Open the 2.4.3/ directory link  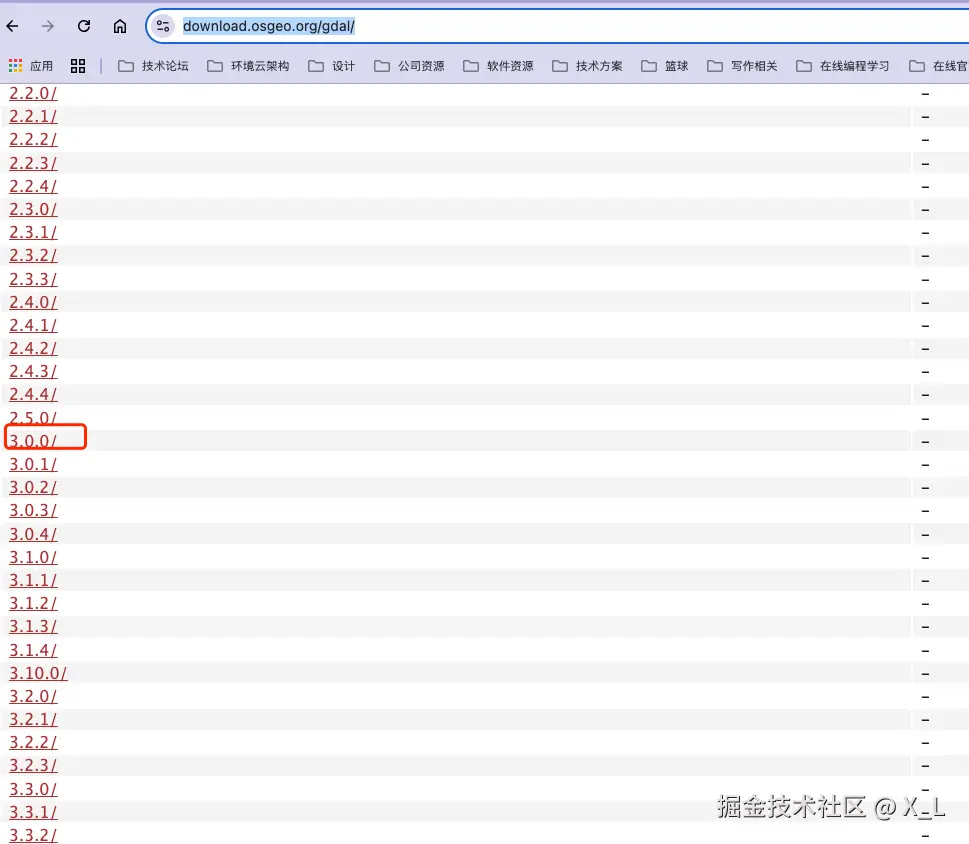pos(33,371)
